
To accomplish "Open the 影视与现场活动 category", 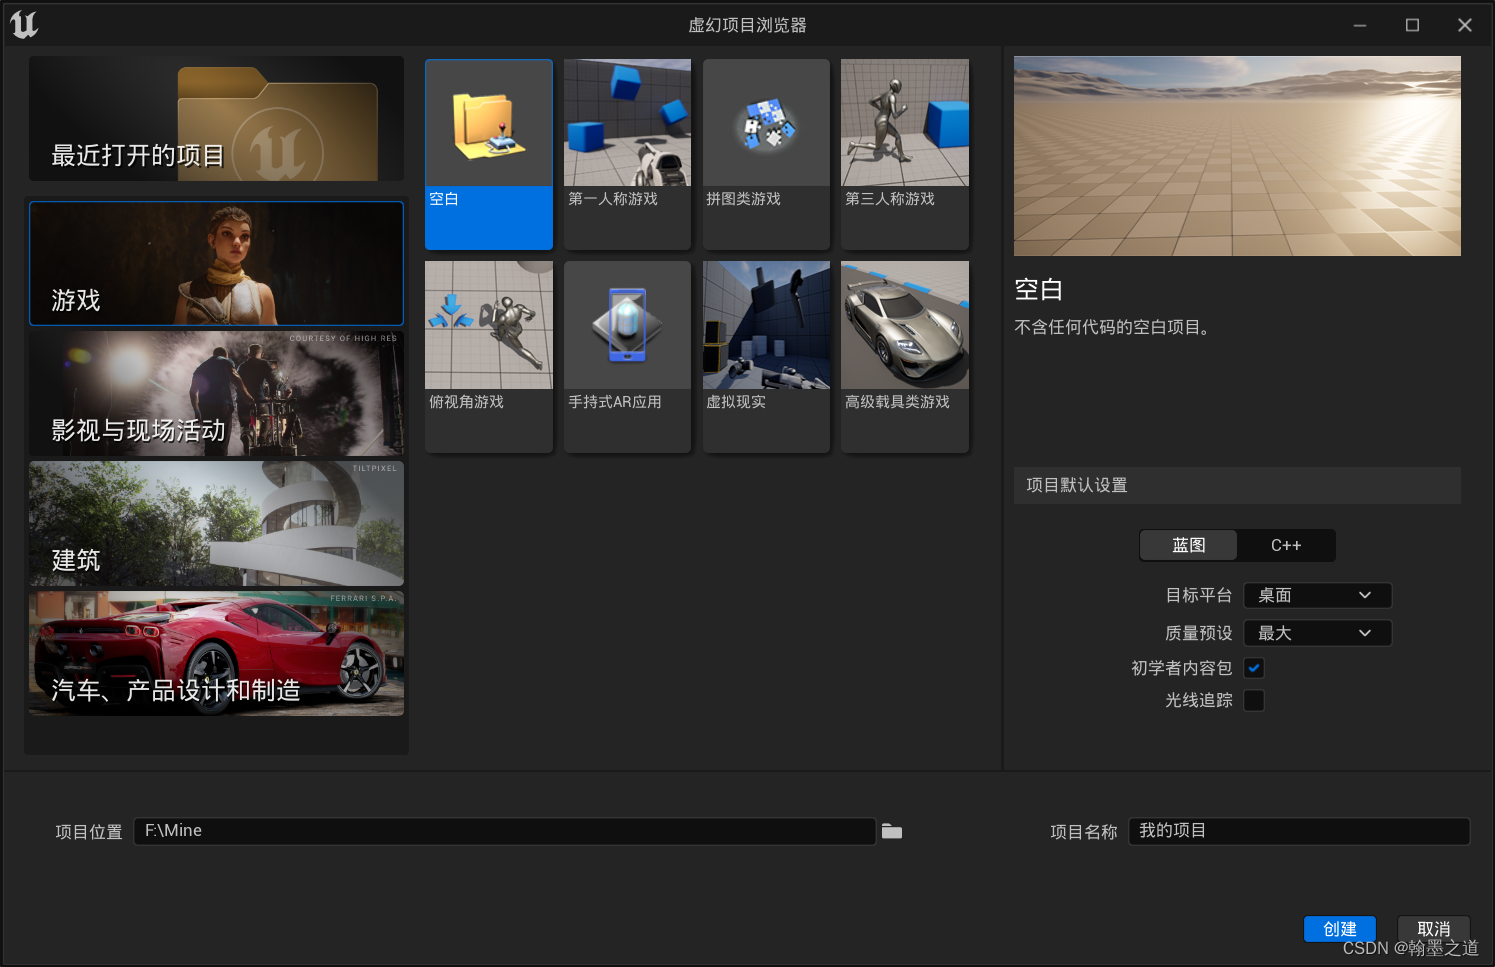I will tap(216, 394).
